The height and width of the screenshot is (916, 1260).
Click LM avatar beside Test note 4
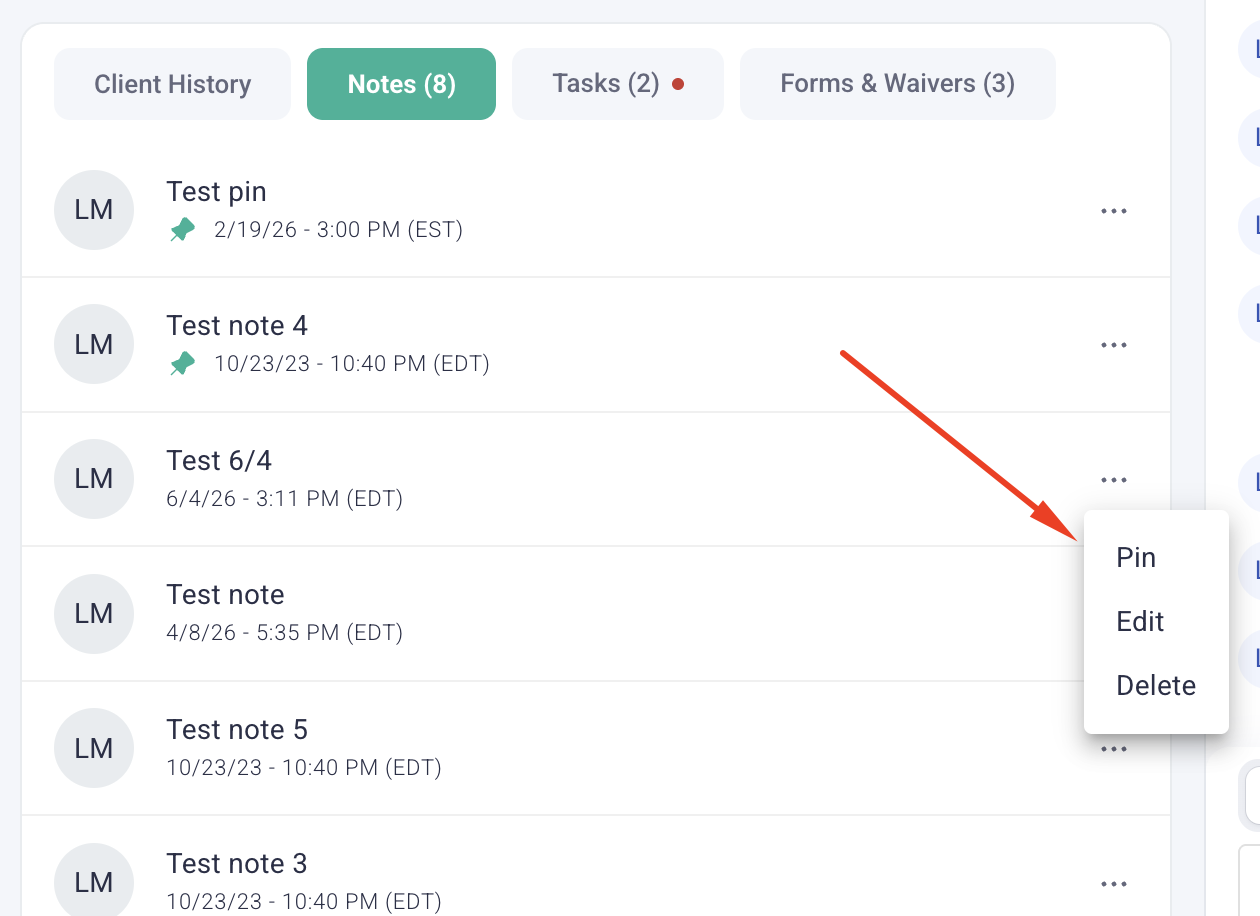(x=94, y=344)
